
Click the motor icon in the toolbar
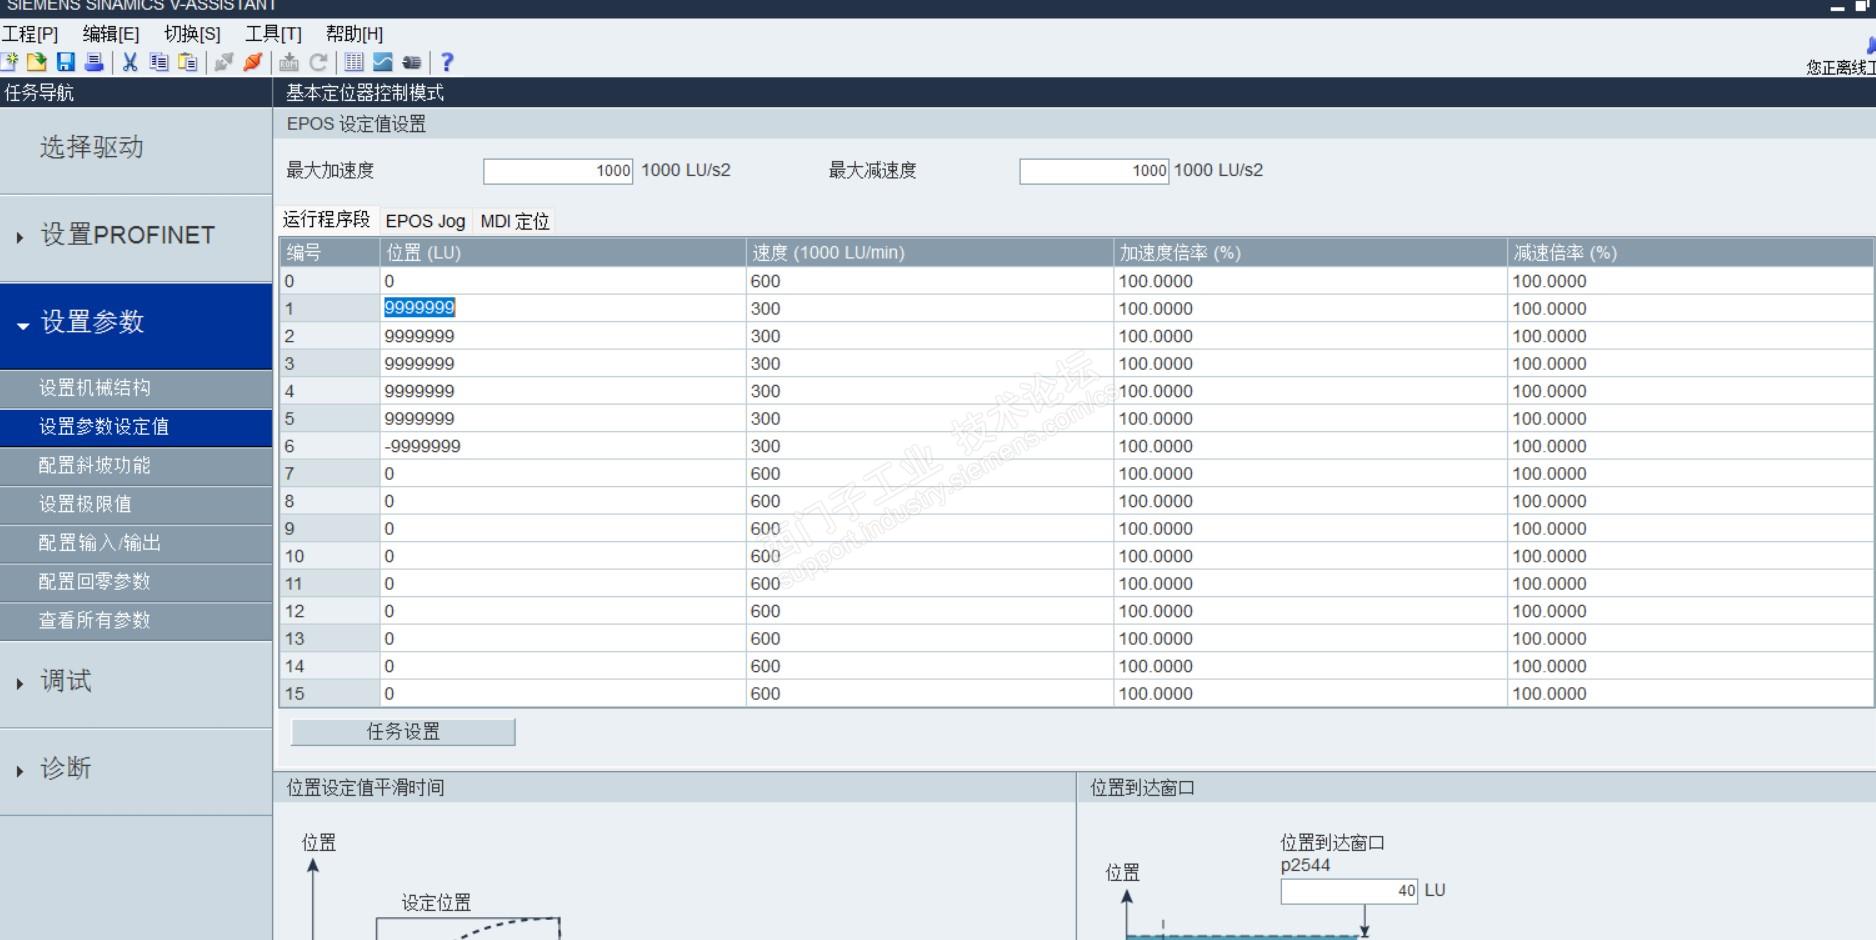(411, 62)
